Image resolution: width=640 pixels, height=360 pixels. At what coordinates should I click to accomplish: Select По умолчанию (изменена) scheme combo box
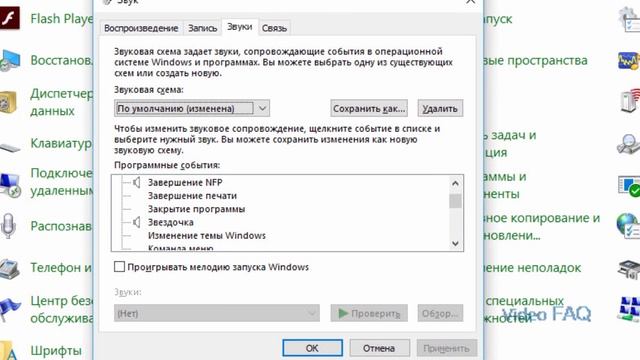192,108
